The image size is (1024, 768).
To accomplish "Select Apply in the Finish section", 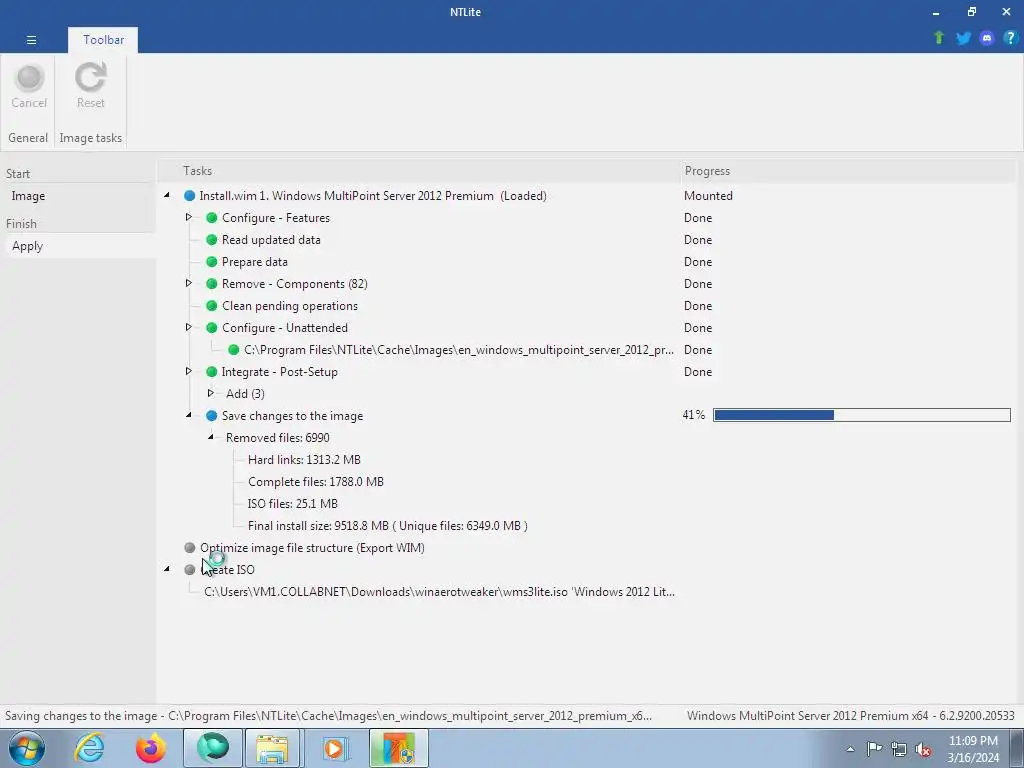I will [x=27, y=246].
